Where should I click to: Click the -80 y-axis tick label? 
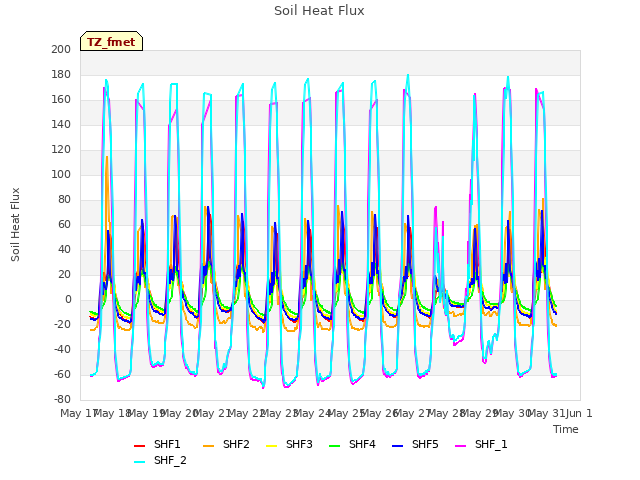(62, 399)
